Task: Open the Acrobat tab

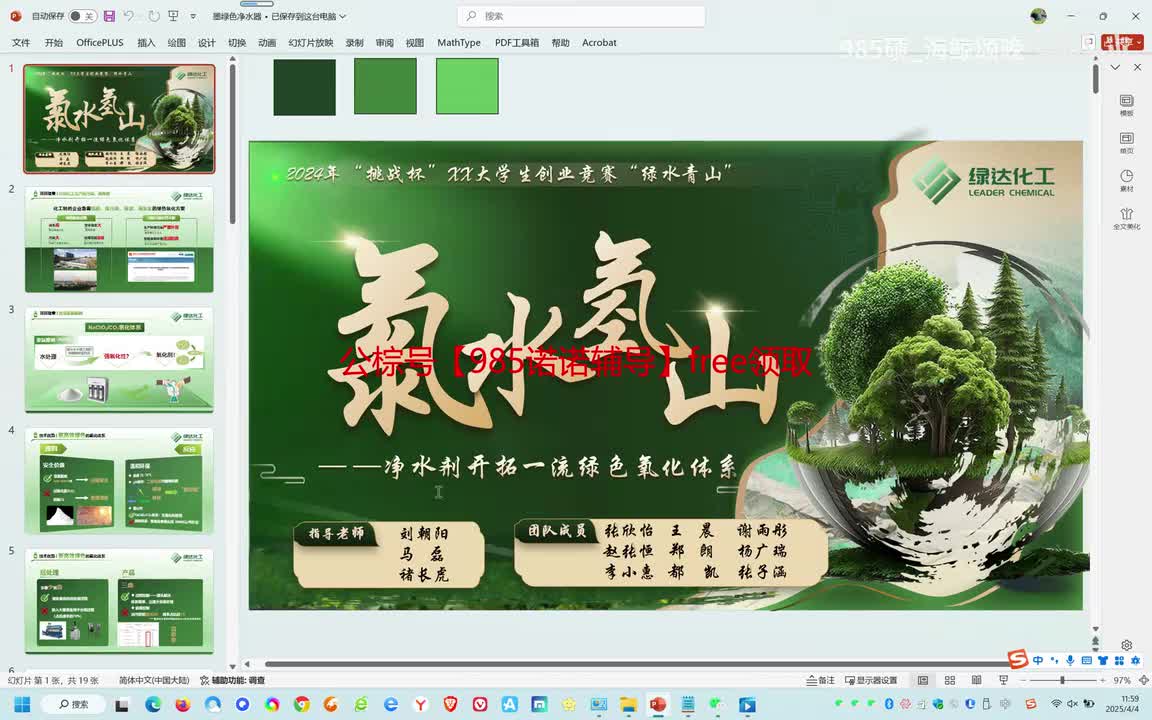Action: pyautogui.click(x=599, y=43)
